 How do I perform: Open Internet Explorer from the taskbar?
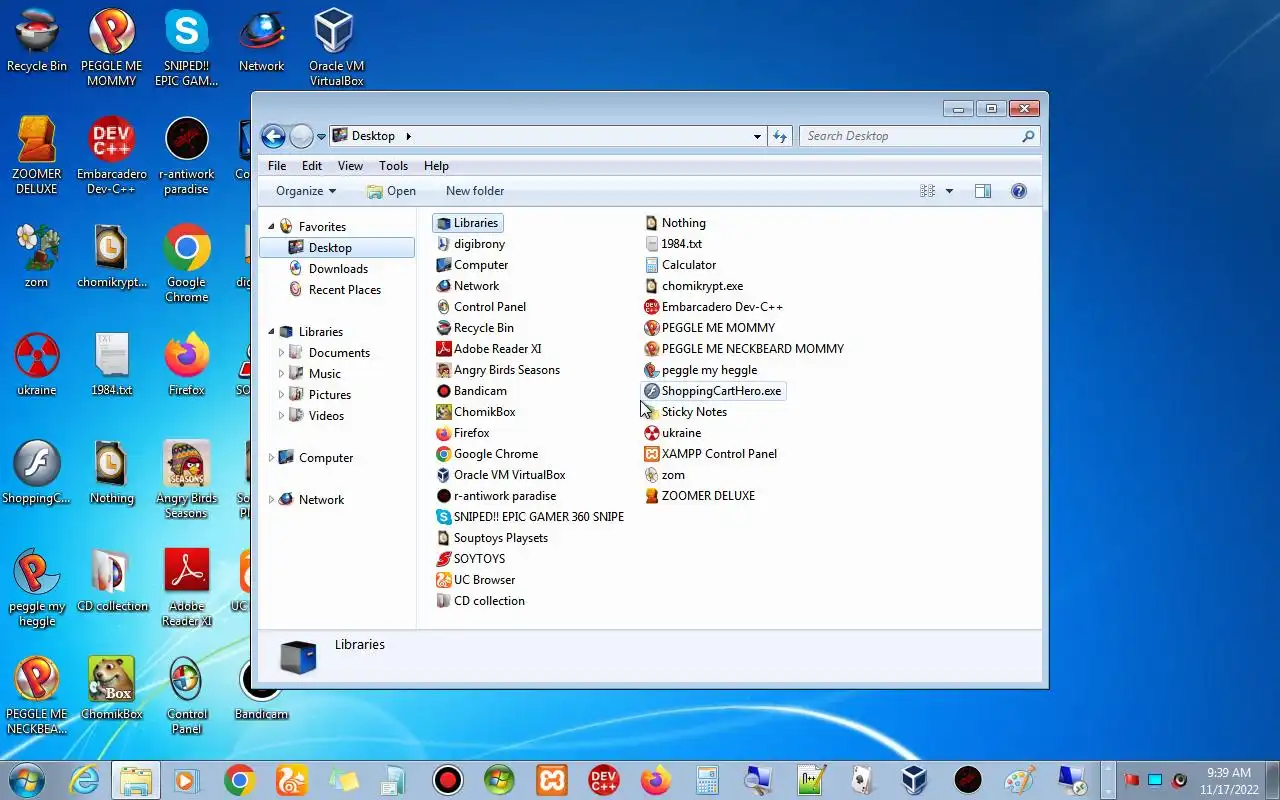tap(83, 780)
